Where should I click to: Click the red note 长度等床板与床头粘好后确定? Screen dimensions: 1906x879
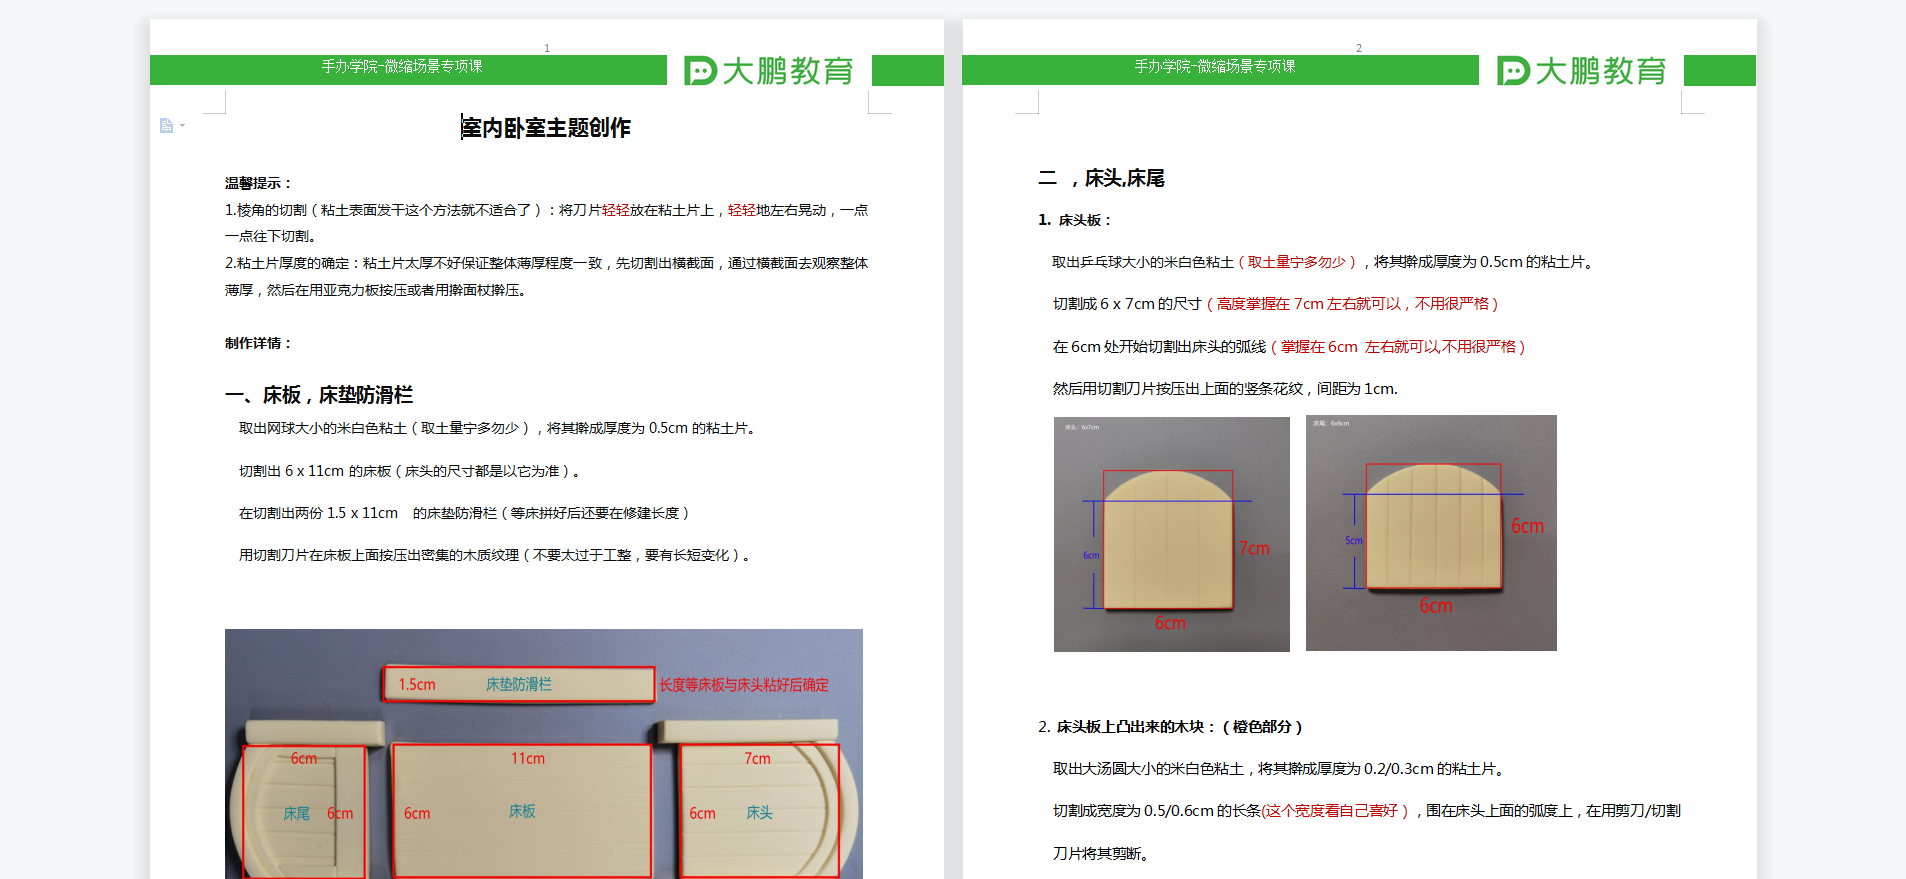point(744,685)
